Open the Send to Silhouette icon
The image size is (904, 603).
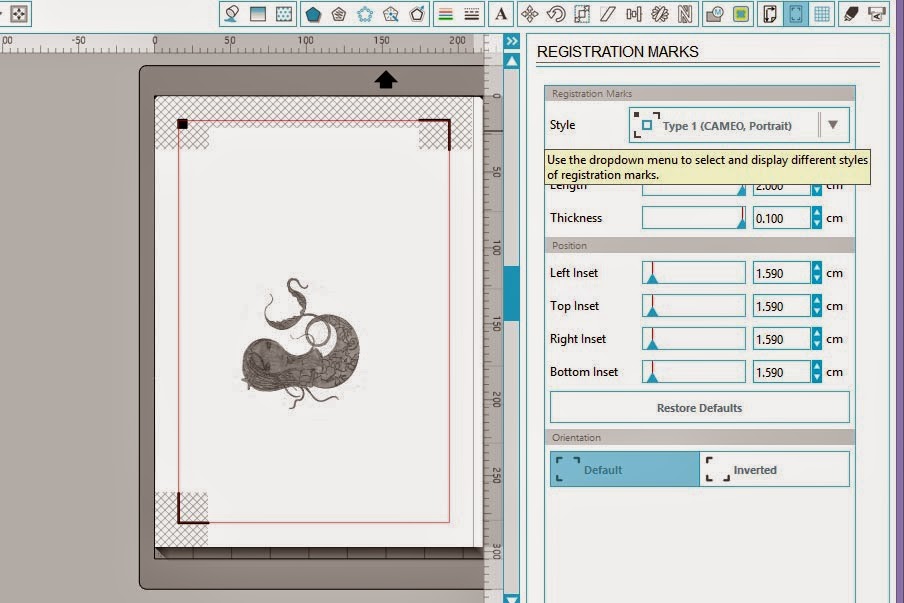[x=877, y=14]
